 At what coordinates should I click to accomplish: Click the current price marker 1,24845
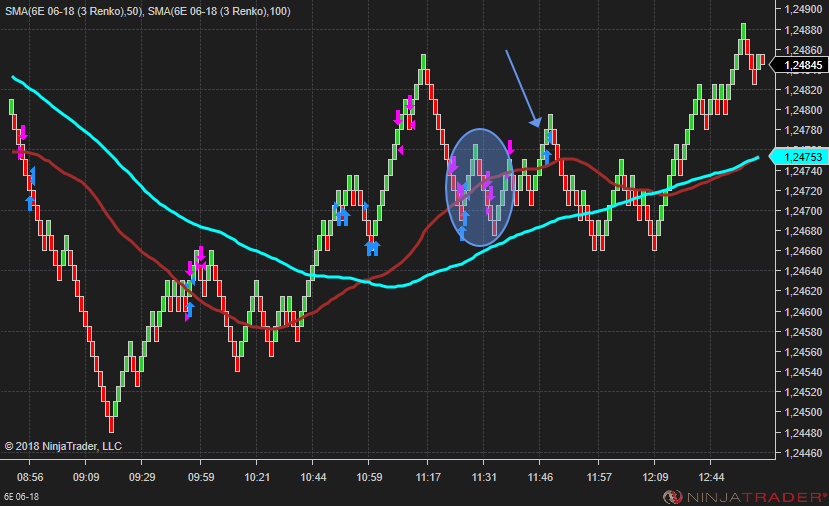pyautogui.click(x=802, y=65)
